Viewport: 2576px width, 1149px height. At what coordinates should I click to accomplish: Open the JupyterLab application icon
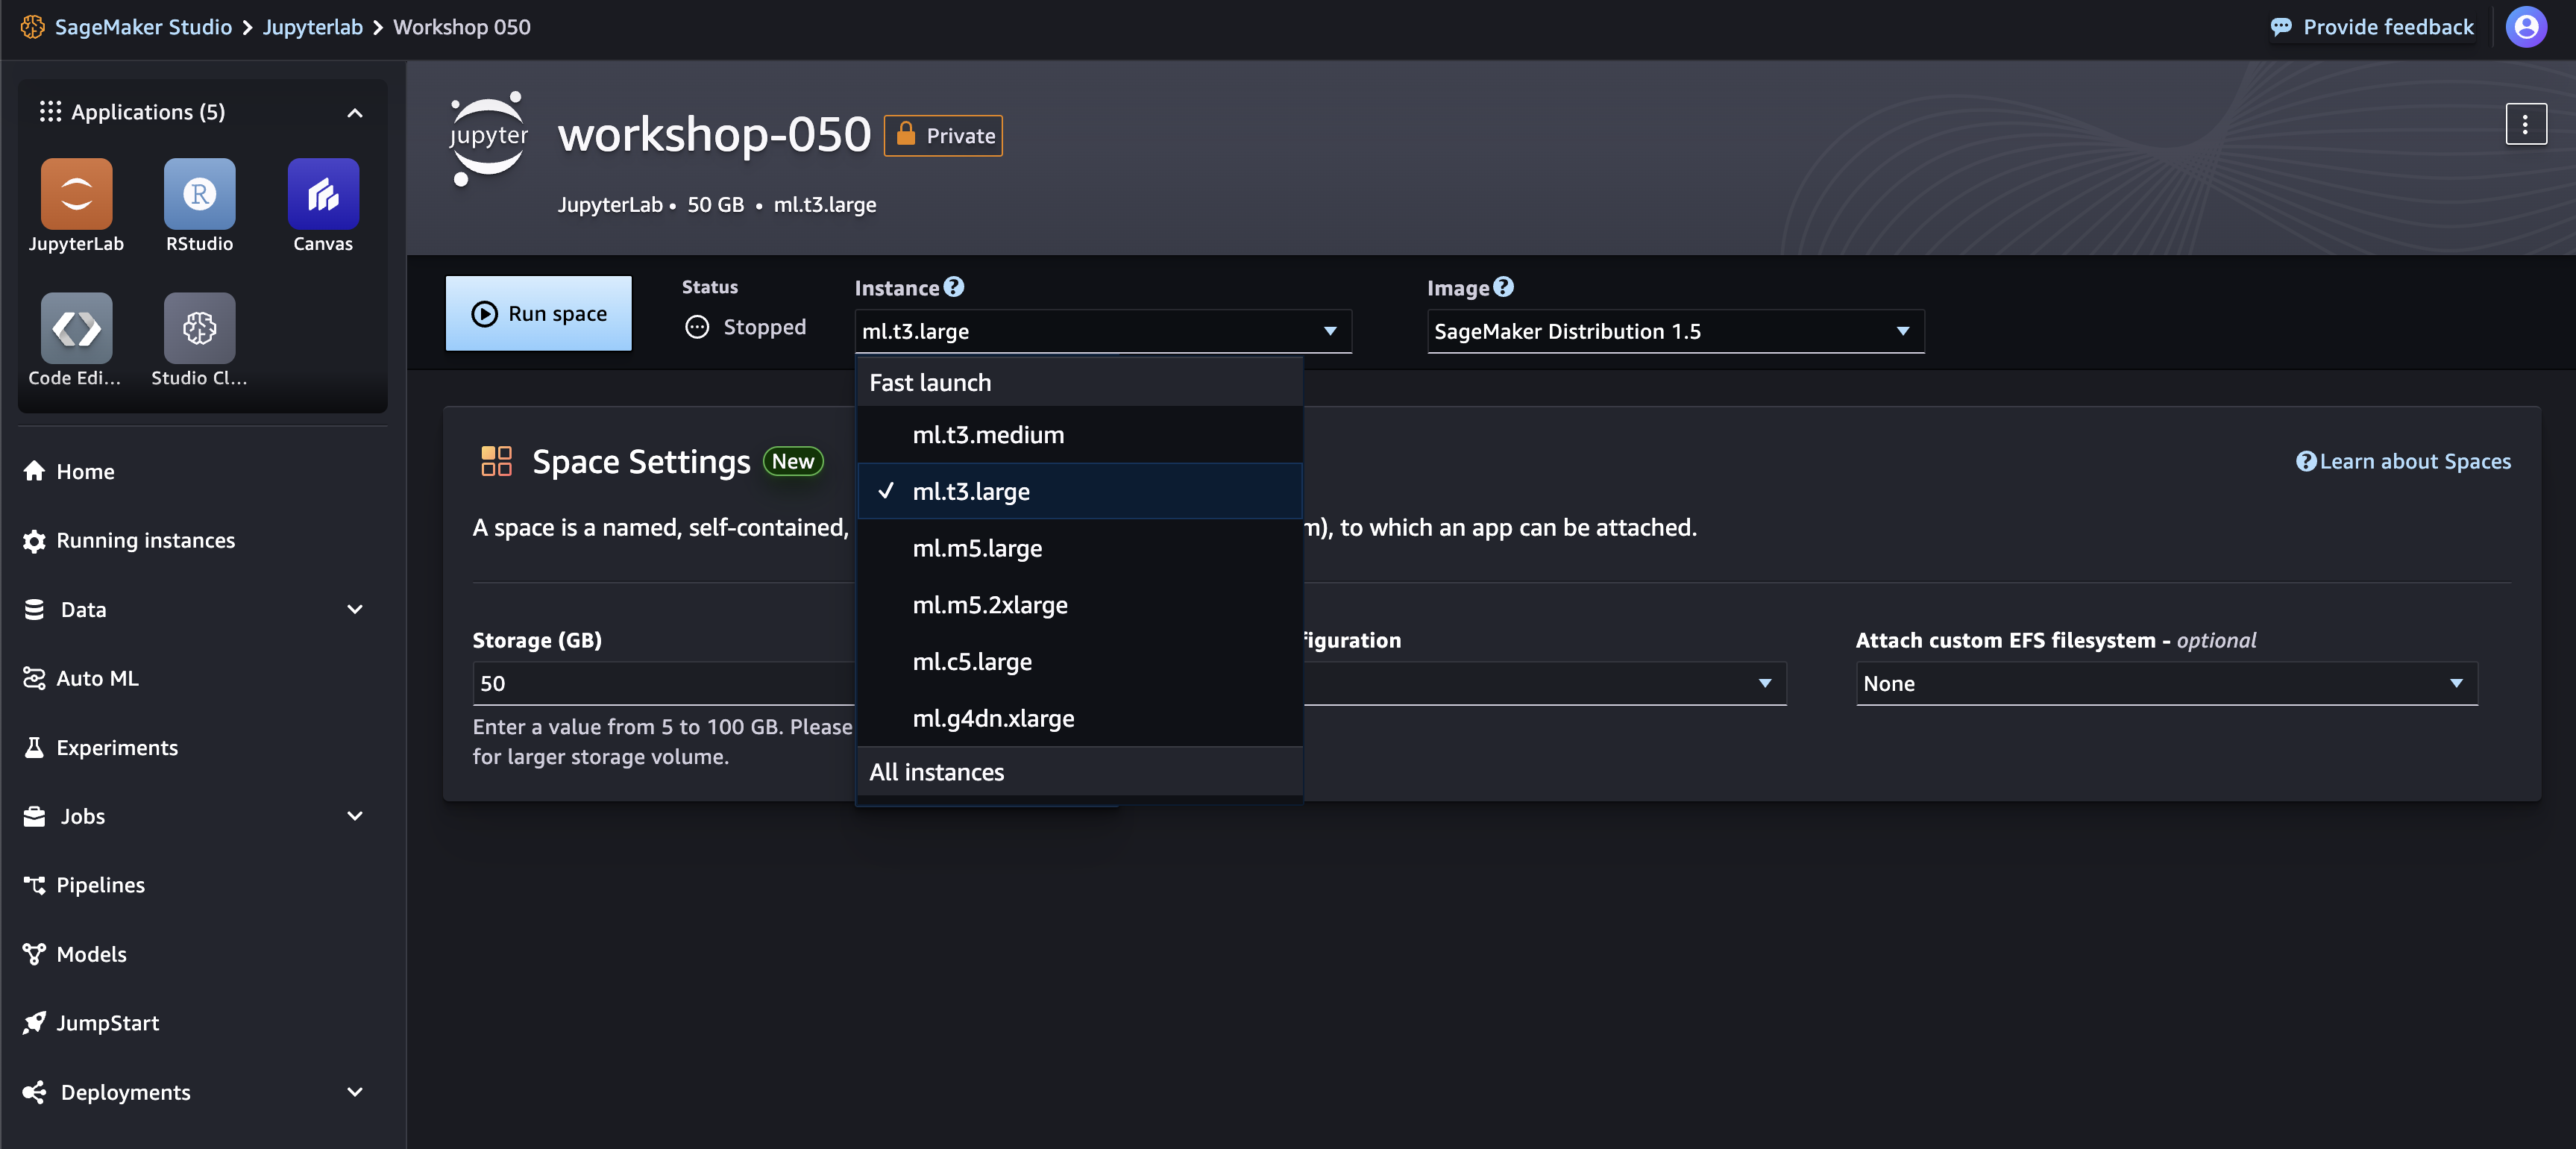point(76,194)
